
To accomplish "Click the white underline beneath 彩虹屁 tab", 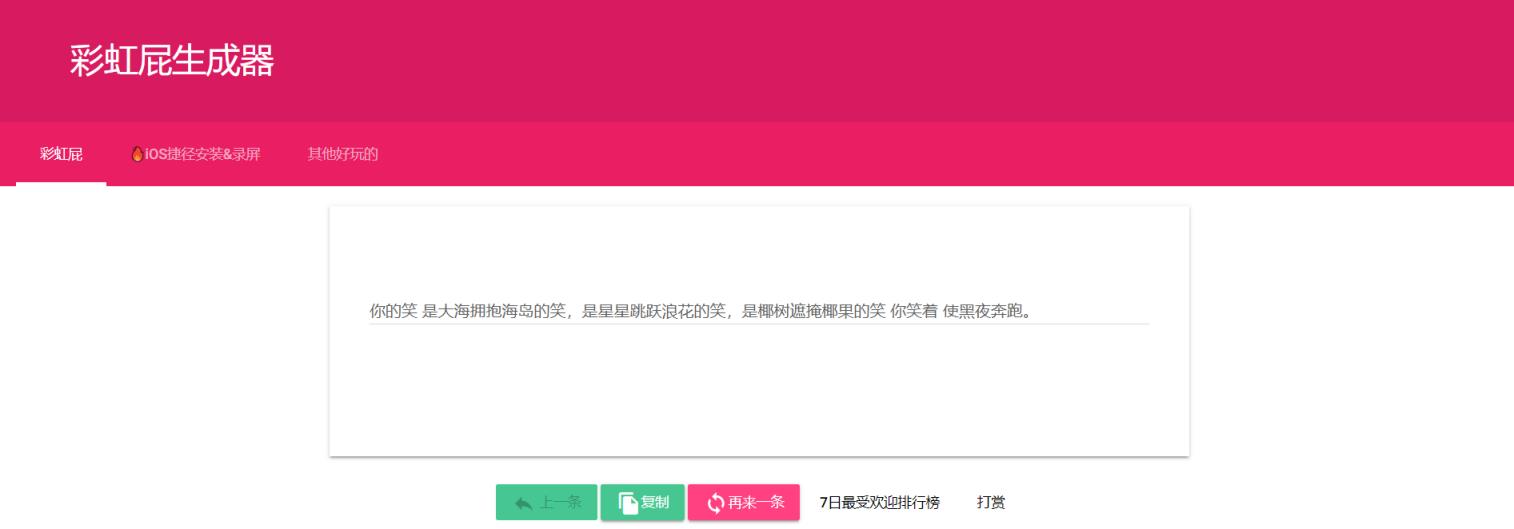I will coord(61,184).
